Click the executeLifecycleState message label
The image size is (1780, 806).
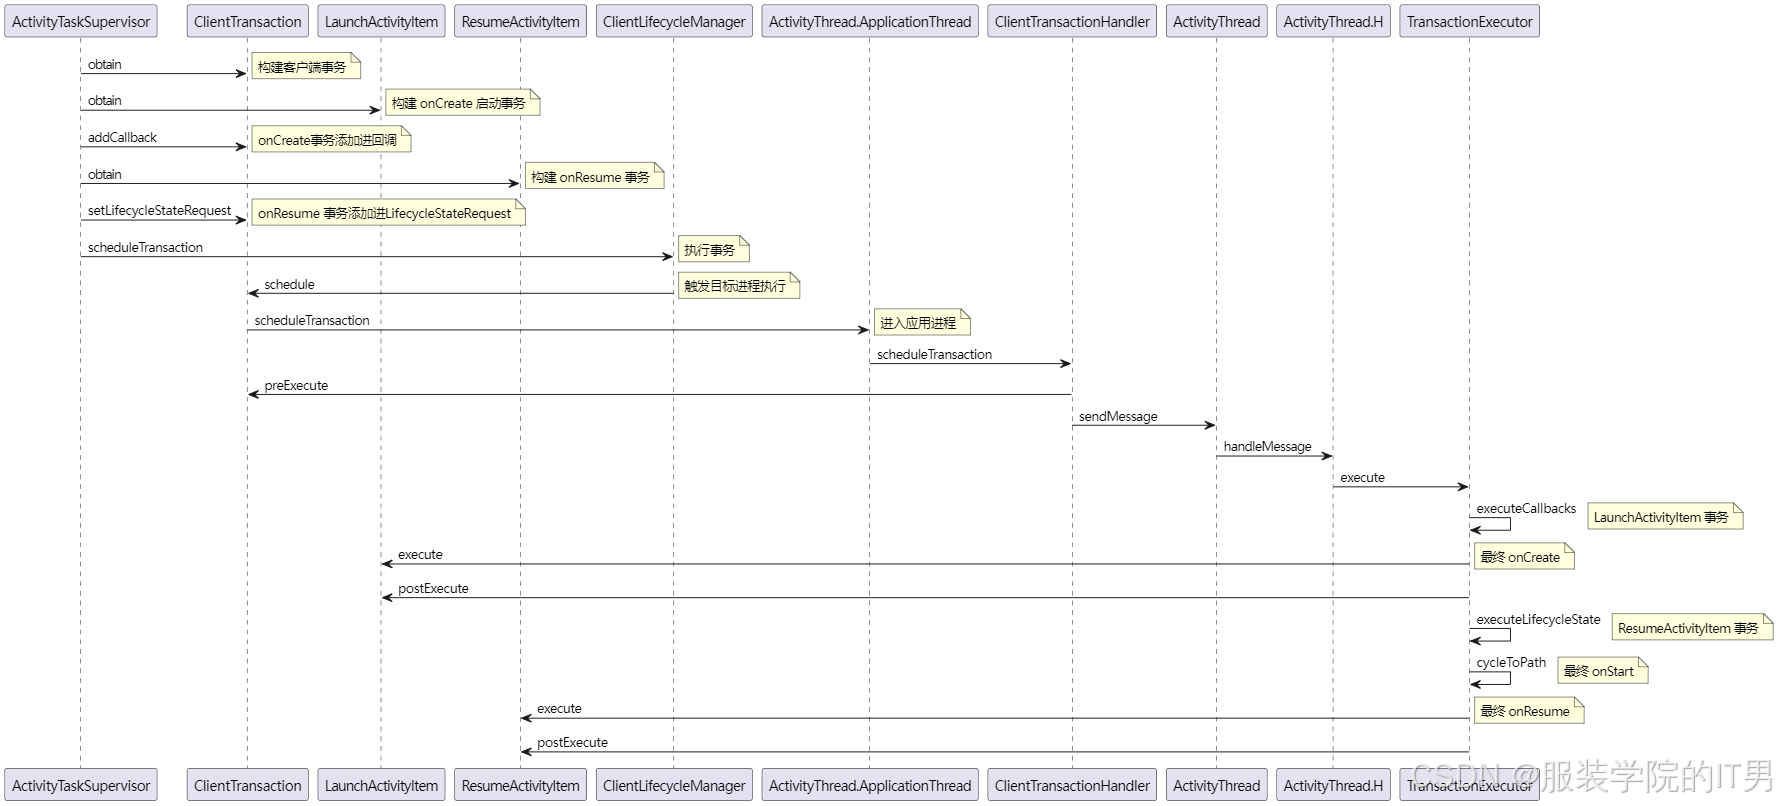(1538, 620)
